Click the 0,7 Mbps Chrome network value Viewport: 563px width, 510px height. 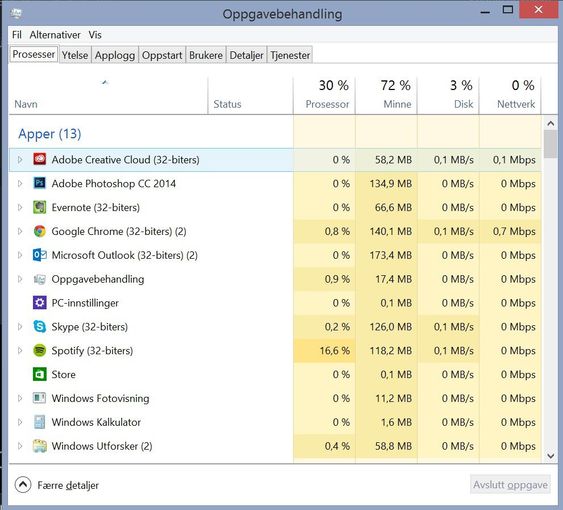(514, 231)
